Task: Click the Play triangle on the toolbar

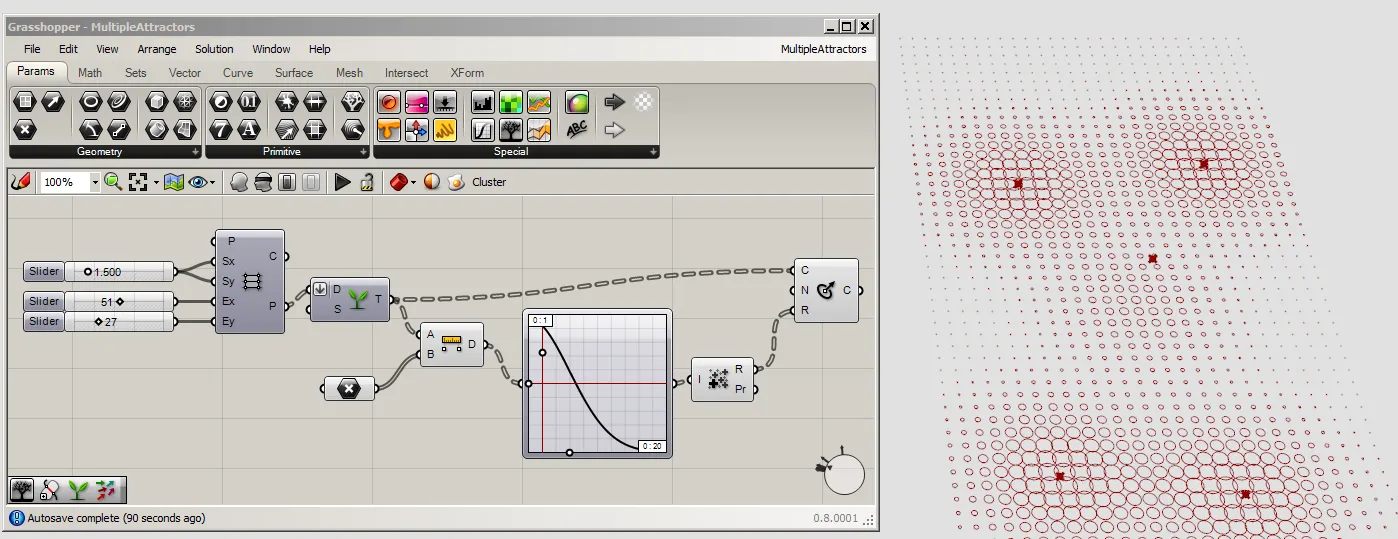Action: pyautogui.click(x=342, y=182)
